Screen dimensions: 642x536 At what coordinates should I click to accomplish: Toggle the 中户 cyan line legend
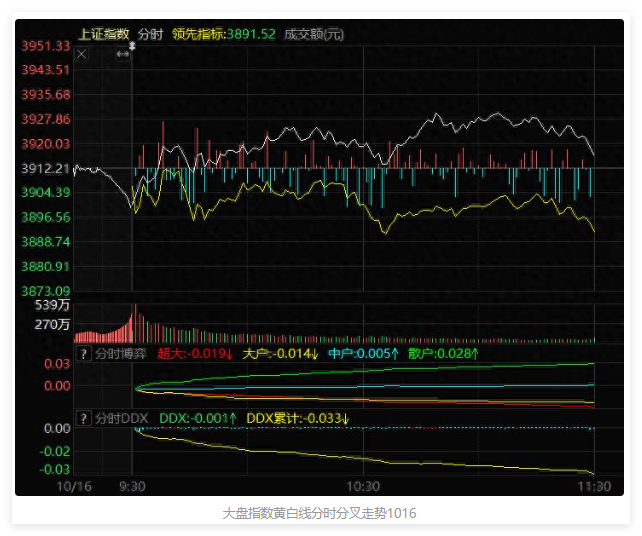[363, 354]
